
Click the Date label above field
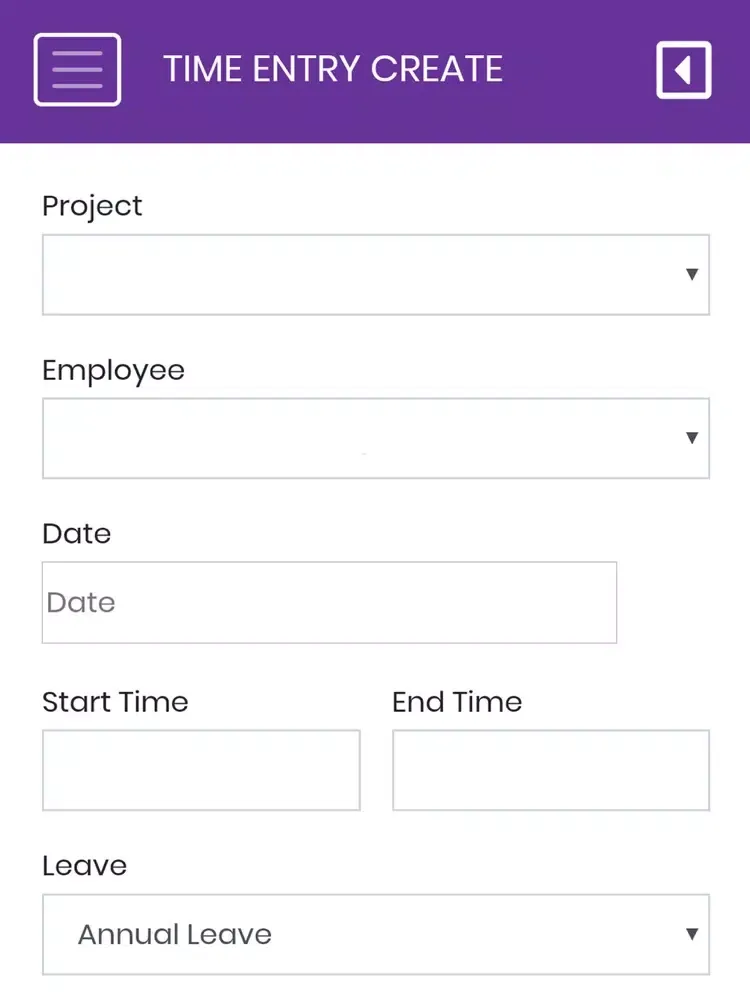tap(77, 534)
